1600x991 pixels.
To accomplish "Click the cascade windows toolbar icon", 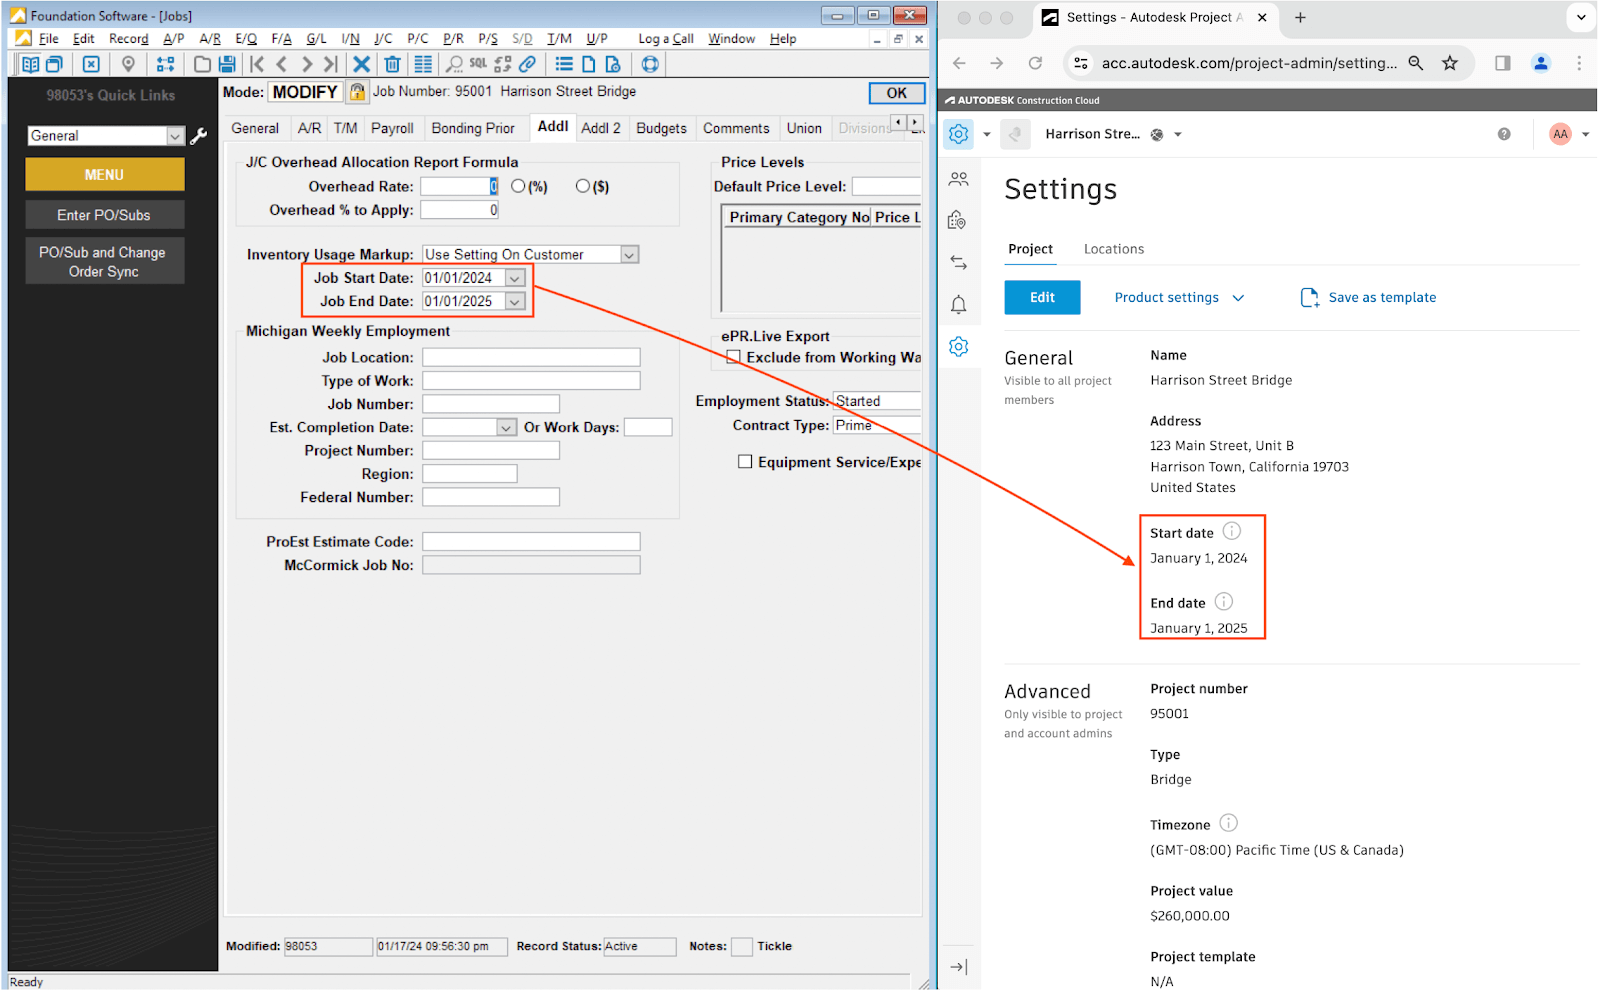I will (x=54, y=64).
